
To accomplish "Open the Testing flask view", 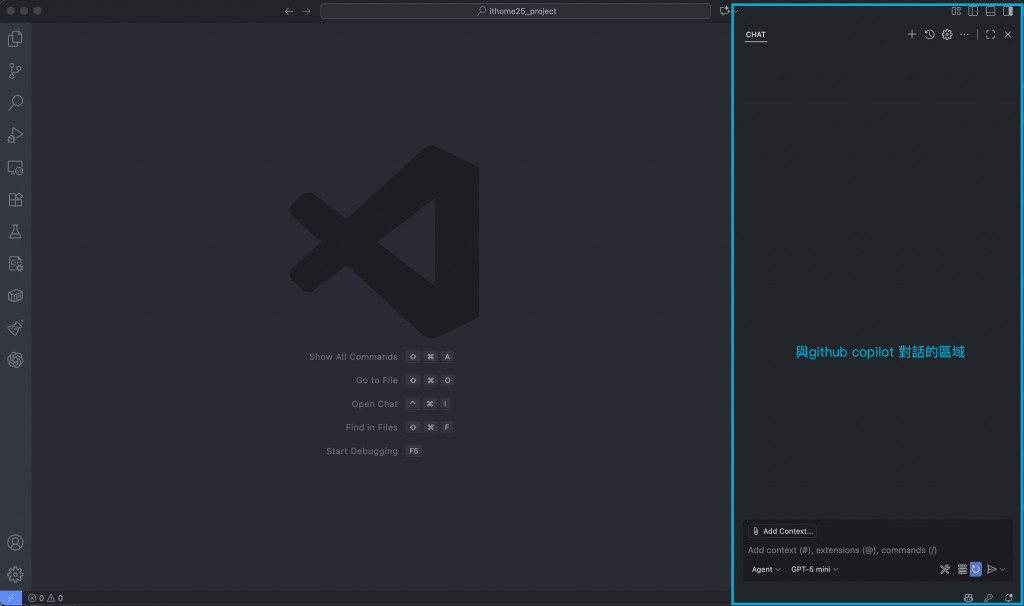I will pos(15,231).
